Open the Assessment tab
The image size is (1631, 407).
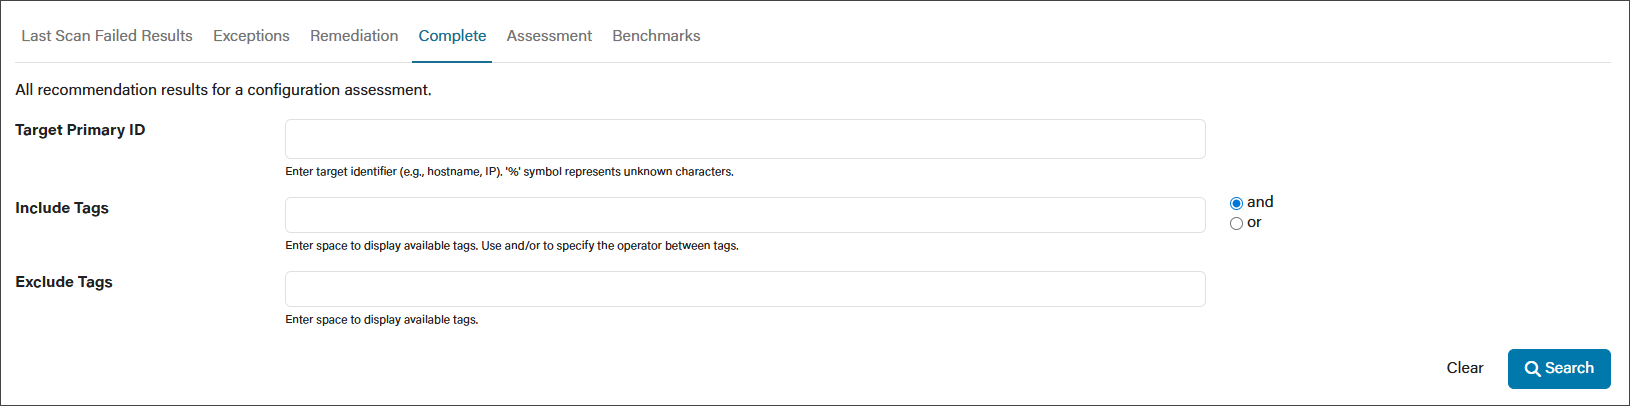click(x=549, y=36)
